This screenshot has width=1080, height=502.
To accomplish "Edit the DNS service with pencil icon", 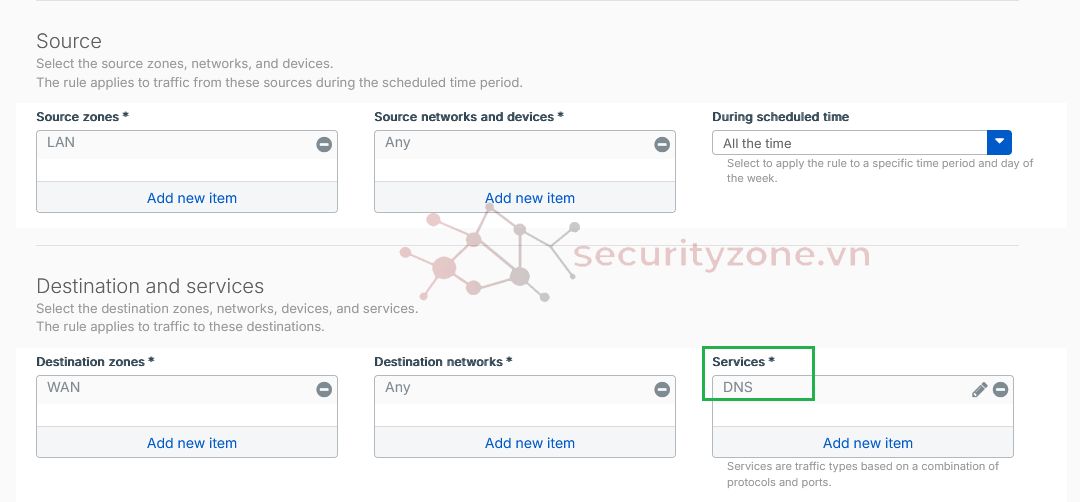I will pos(979,390).
